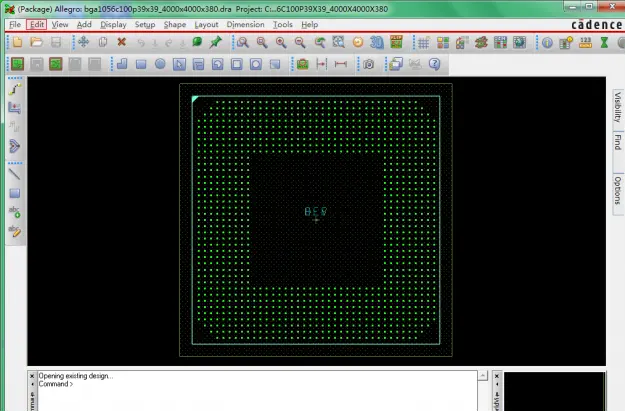Select the Shape Add Circle tool
The height and width of the screenshot is (412, 626).
point(160,64)
